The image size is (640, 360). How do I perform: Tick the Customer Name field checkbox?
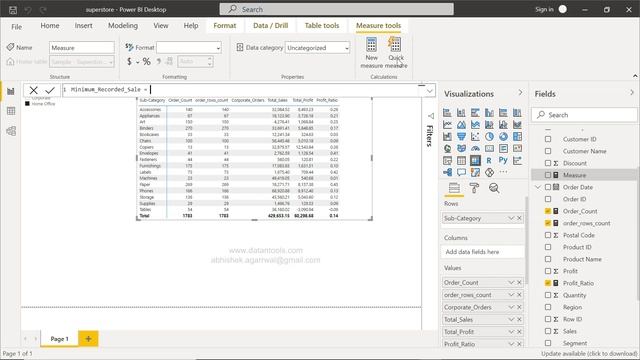[548, 151]
